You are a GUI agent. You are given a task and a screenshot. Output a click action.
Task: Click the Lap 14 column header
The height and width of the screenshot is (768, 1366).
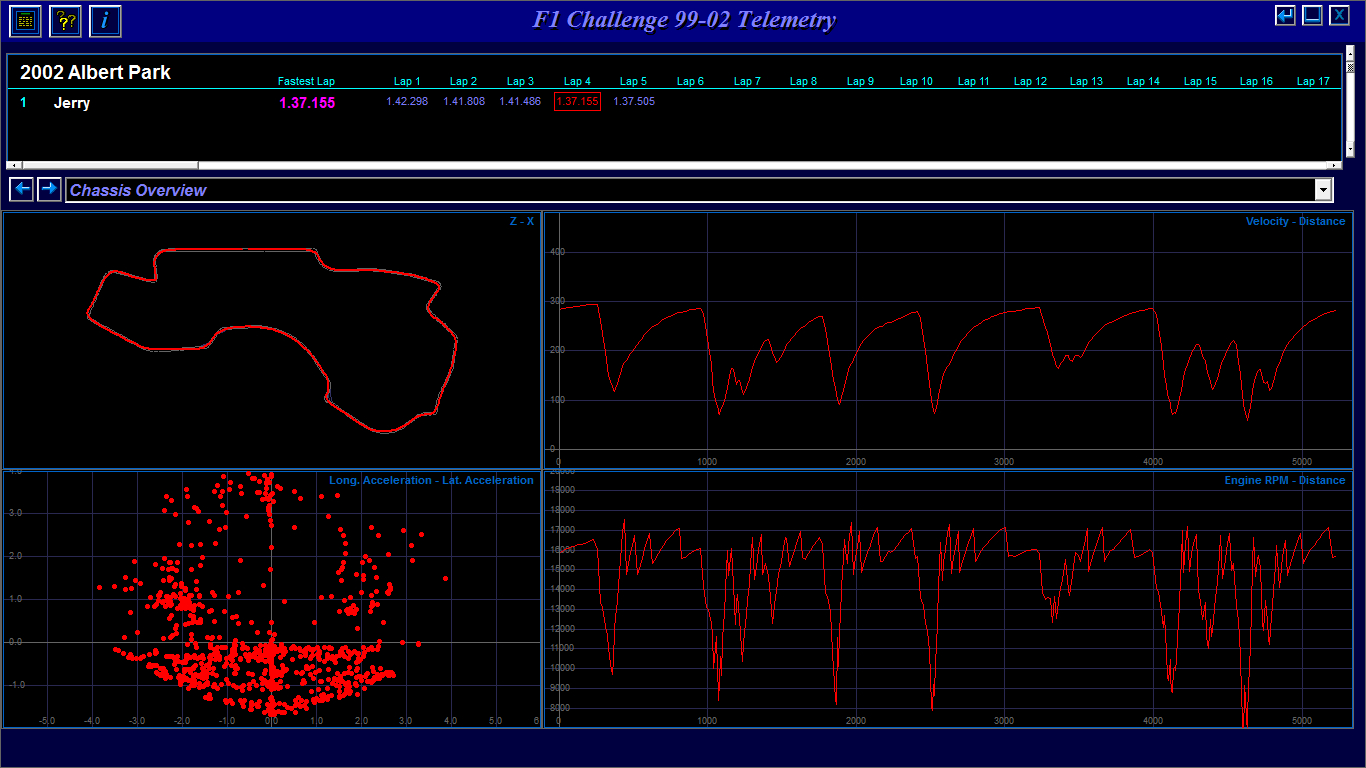click(x=1143, y=82)
